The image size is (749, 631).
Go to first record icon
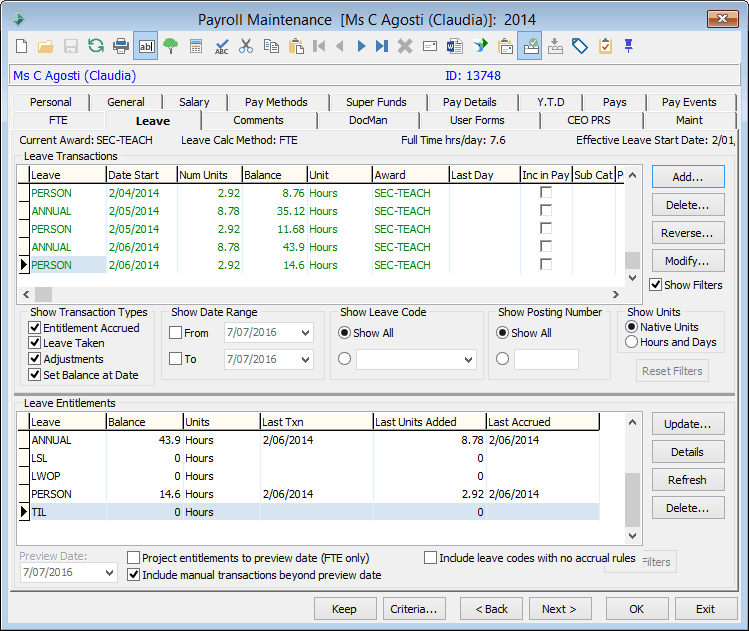319,46
